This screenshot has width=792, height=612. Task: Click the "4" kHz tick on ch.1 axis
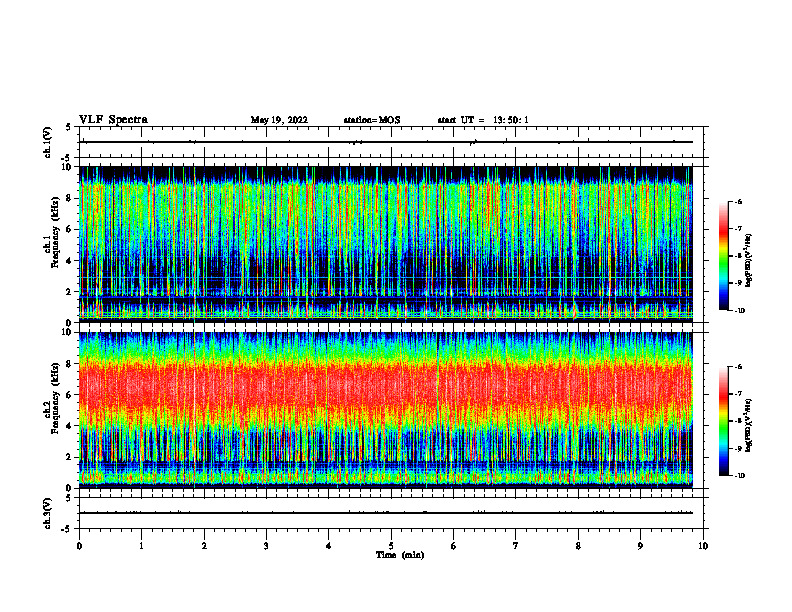pyautogui.click(x=70, y=261)
